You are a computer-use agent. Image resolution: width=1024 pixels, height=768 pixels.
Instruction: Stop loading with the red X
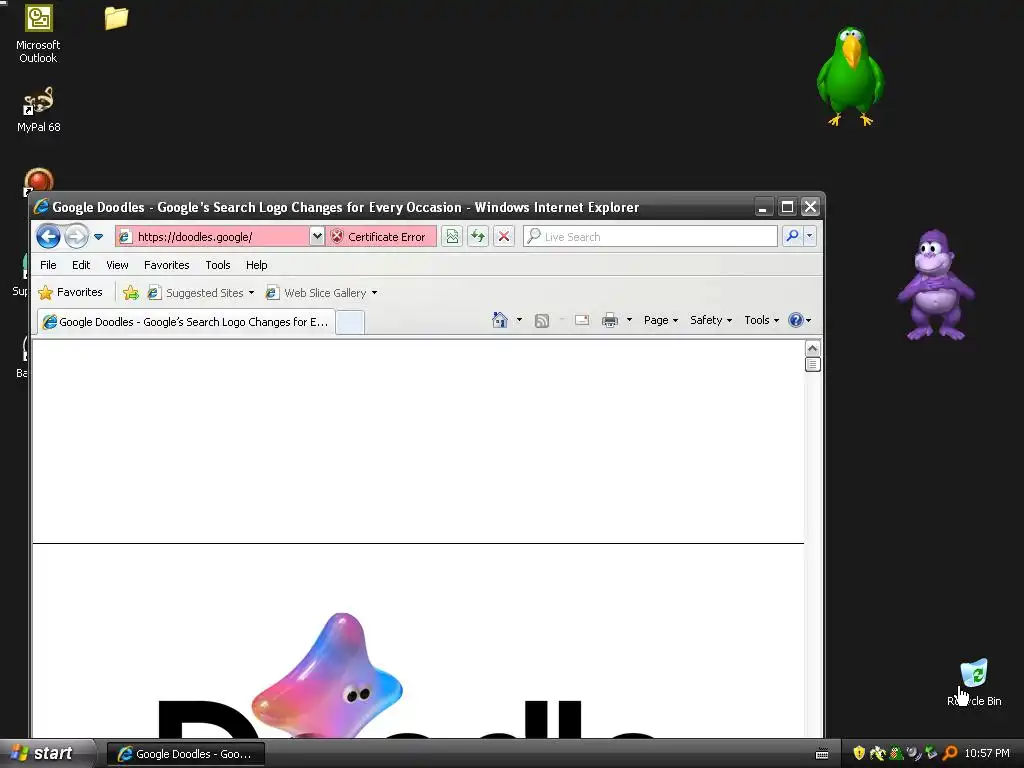pos(504,236)
